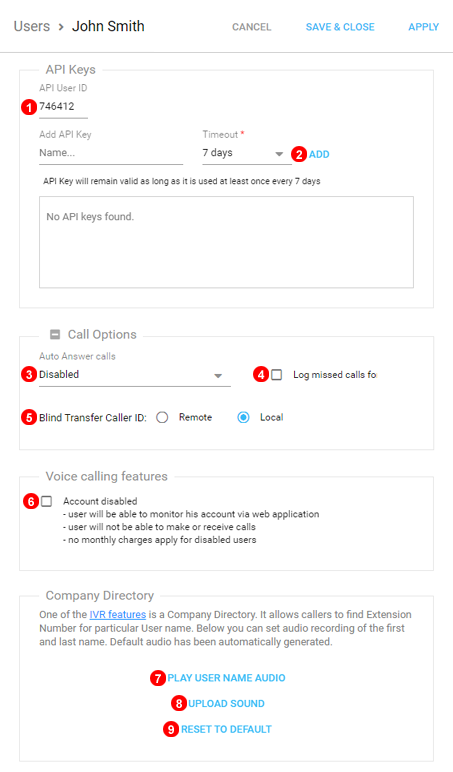Click PLAY USER NAME AUDIO
The image size is (453, 772).
coord(226,678)
